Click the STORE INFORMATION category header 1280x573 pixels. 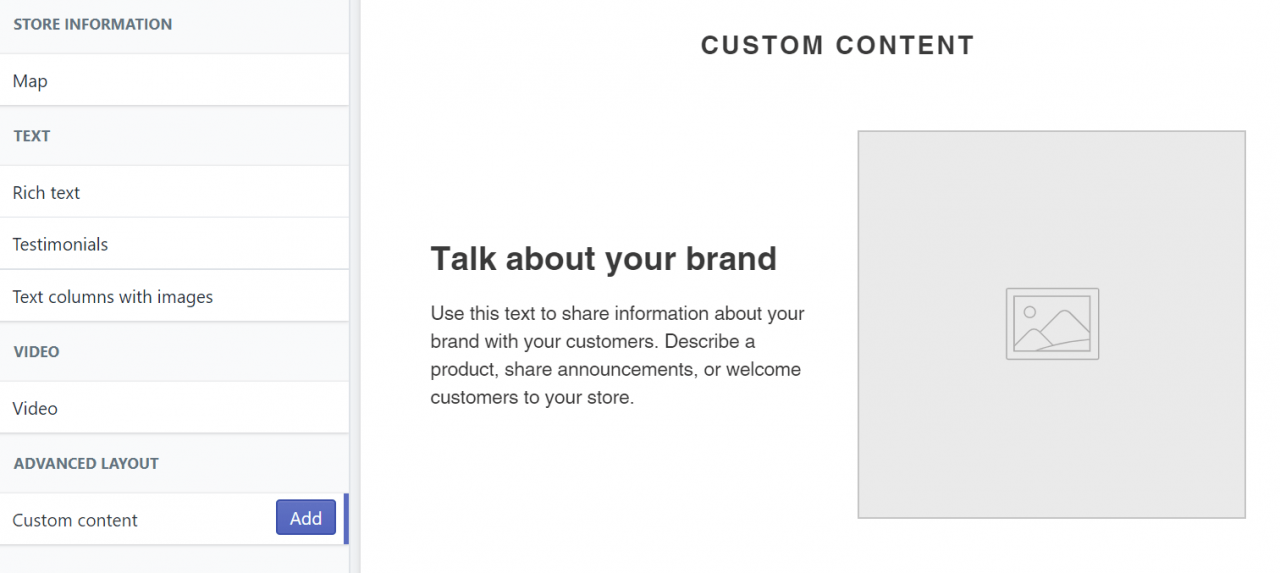coord(93,24)
